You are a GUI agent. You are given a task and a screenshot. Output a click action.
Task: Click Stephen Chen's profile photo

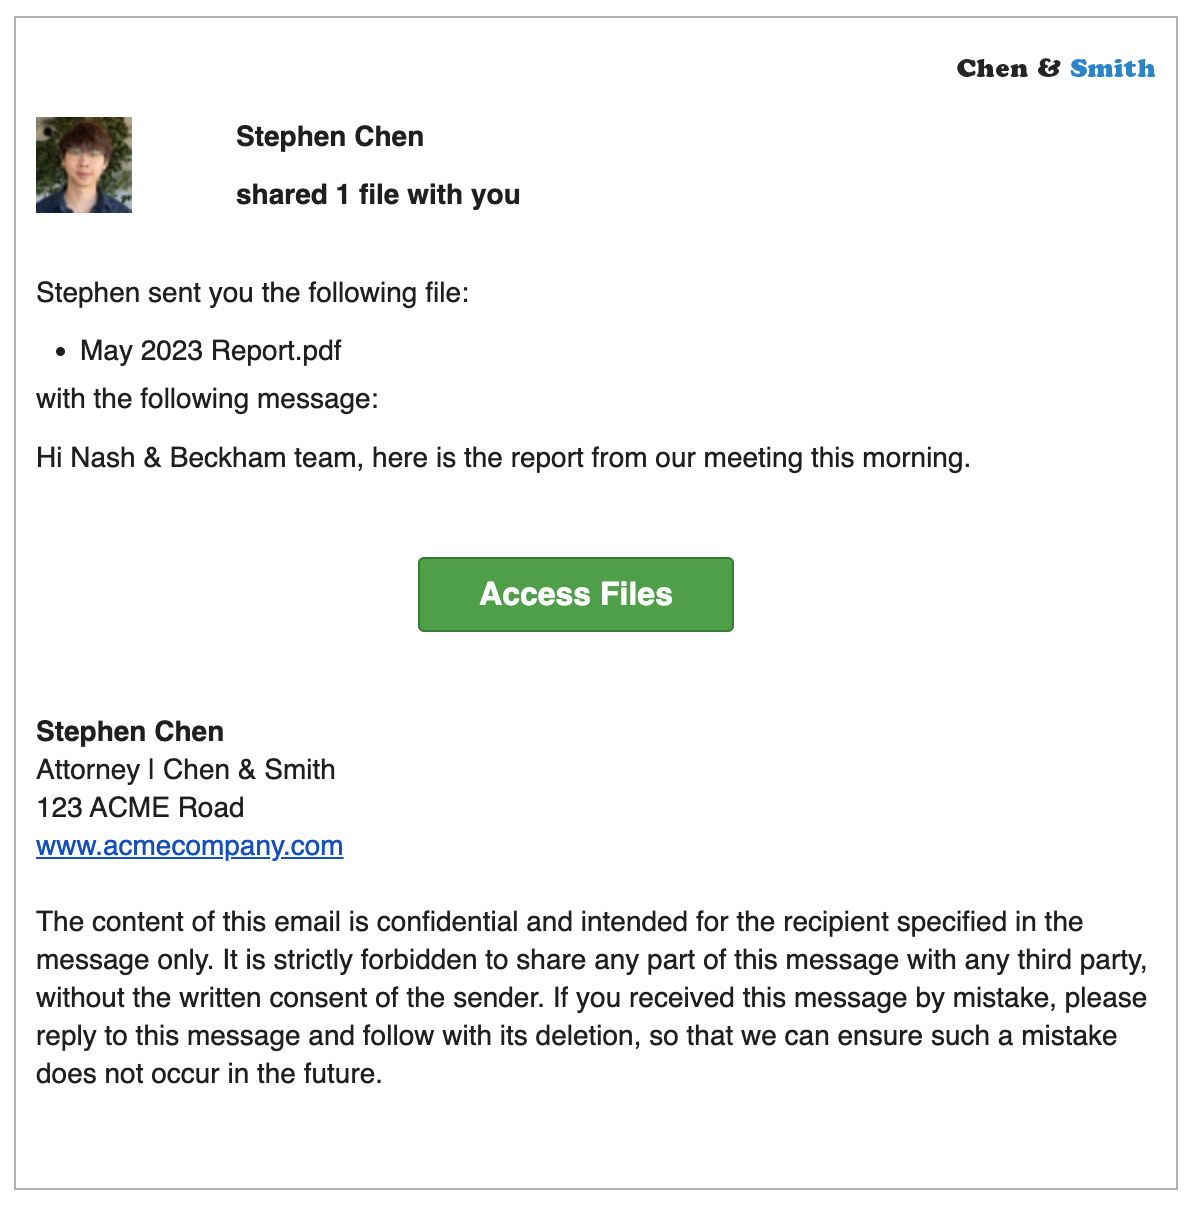point(84,165)
